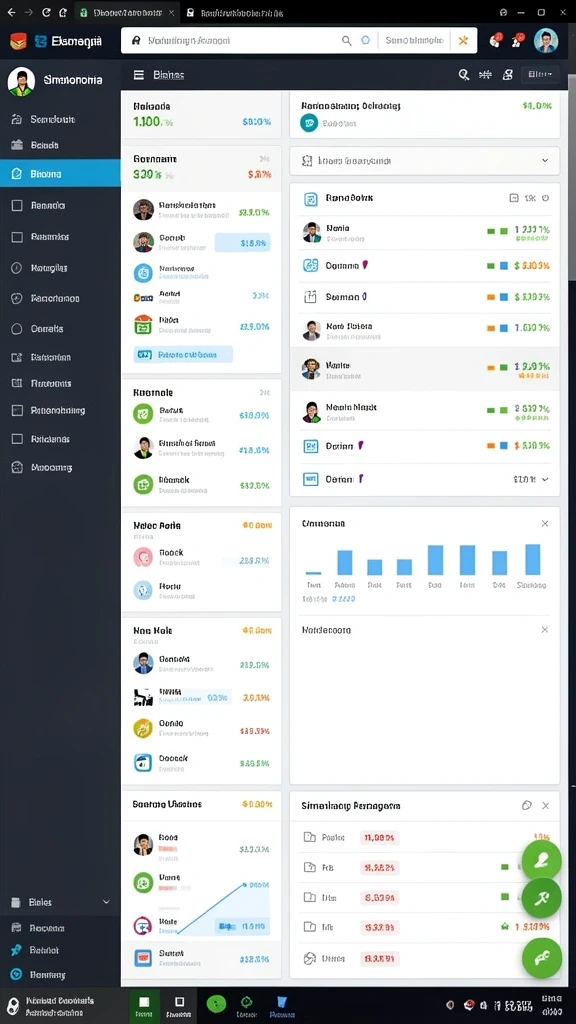This screenshot has height=1024, width=576.
Task: Click the bottommost green floating wrench button
Action: click(541, 957)
